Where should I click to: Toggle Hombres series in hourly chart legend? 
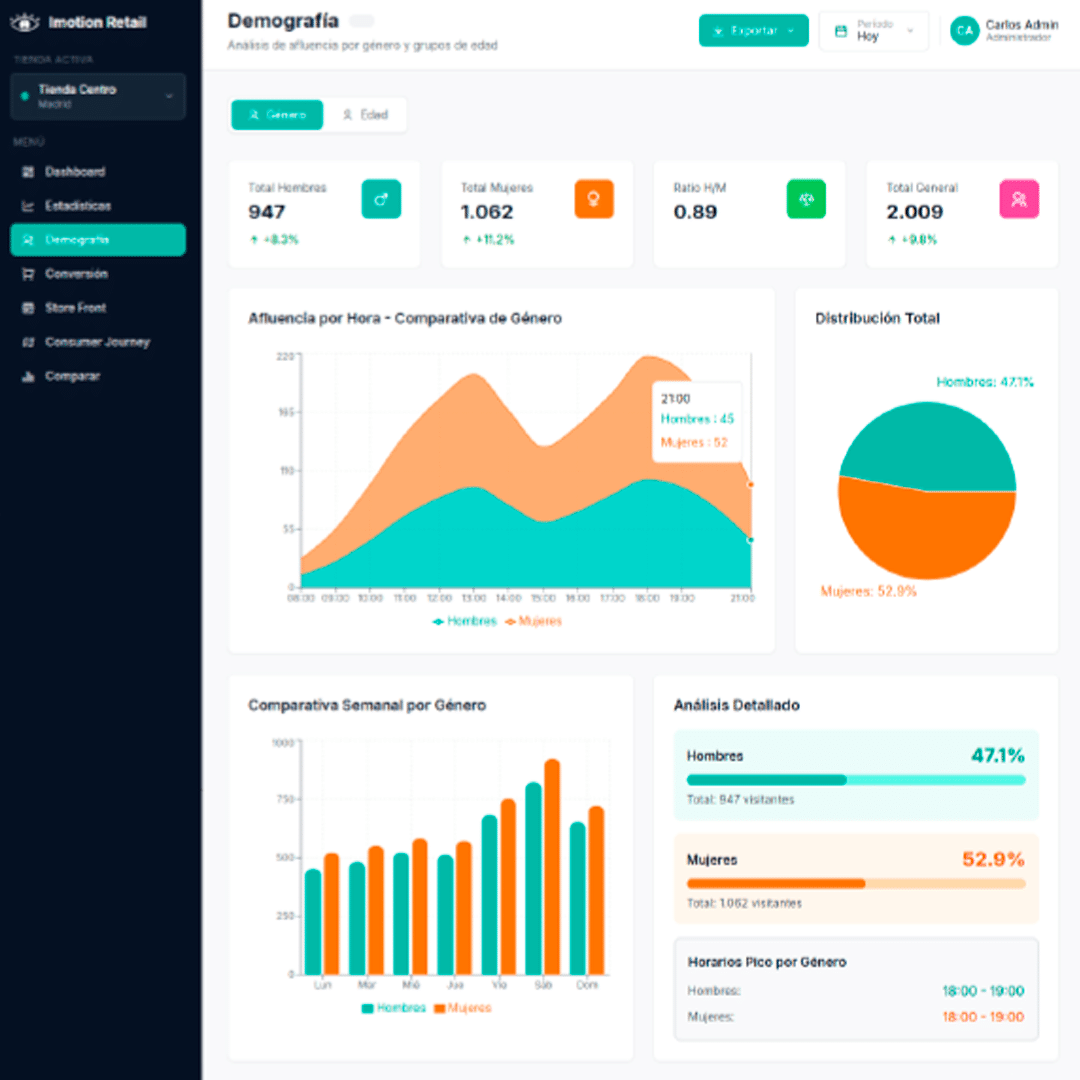point(464,621)
